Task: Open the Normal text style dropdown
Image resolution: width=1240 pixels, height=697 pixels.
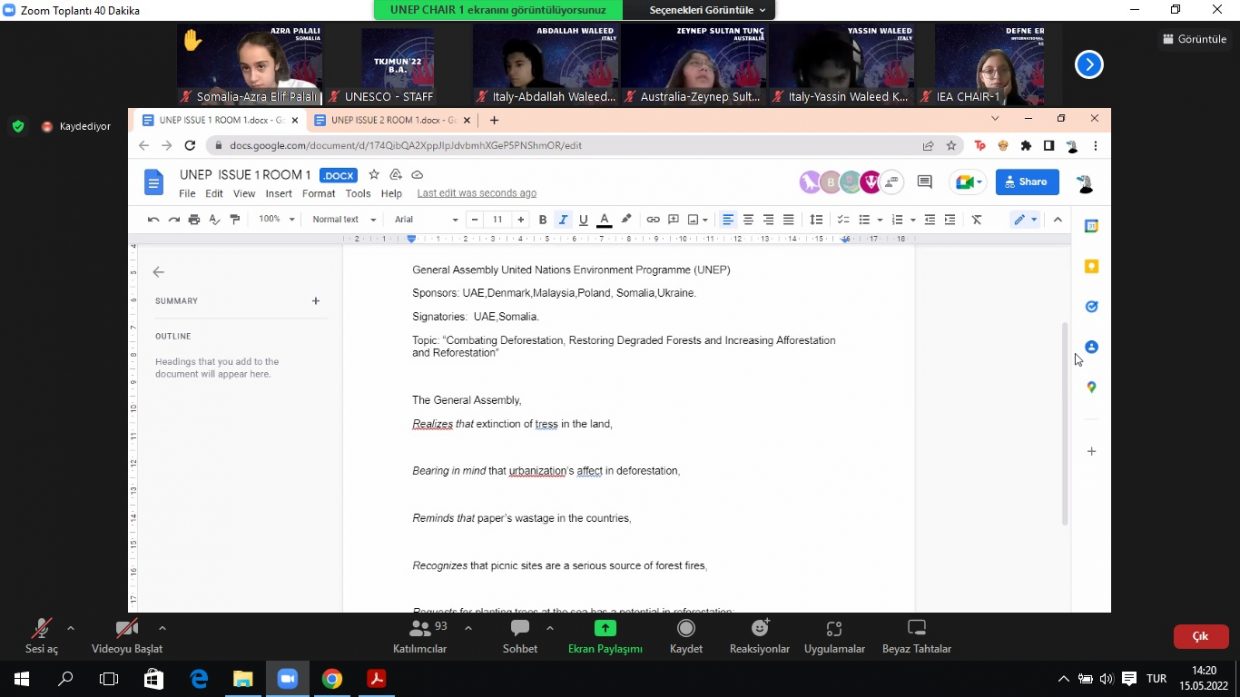Action: pyautogui.click(x=344, y=220)
